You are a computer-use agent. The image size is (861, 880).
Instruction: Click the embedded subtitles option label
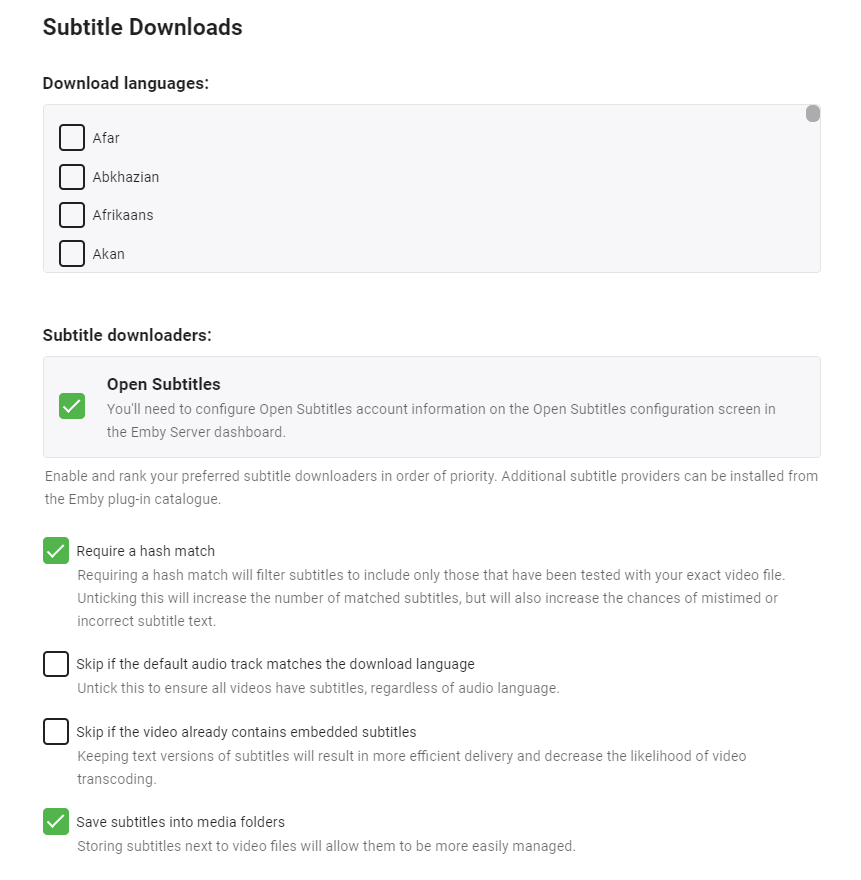click(246, 732)
